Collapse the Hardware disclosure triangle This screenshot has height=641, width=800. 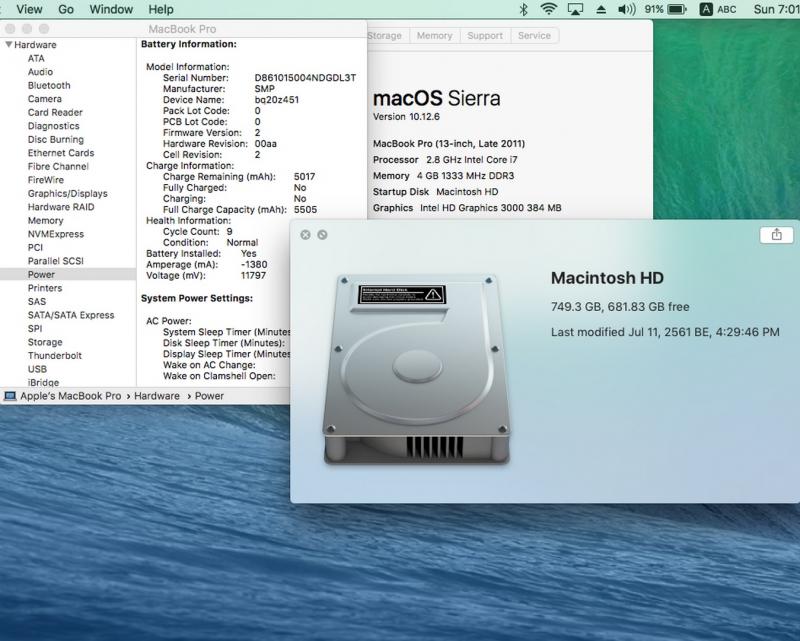click(9, 45)
